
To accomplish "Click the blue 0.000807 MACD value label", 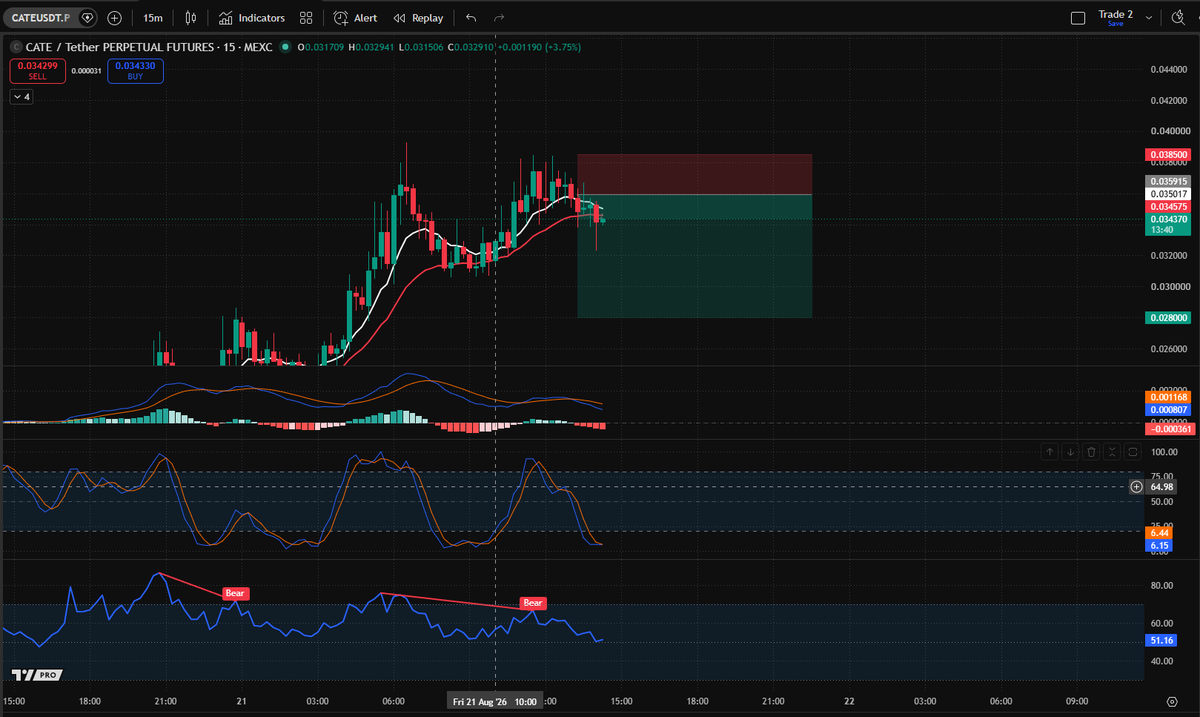I will tap(1167, 410).
